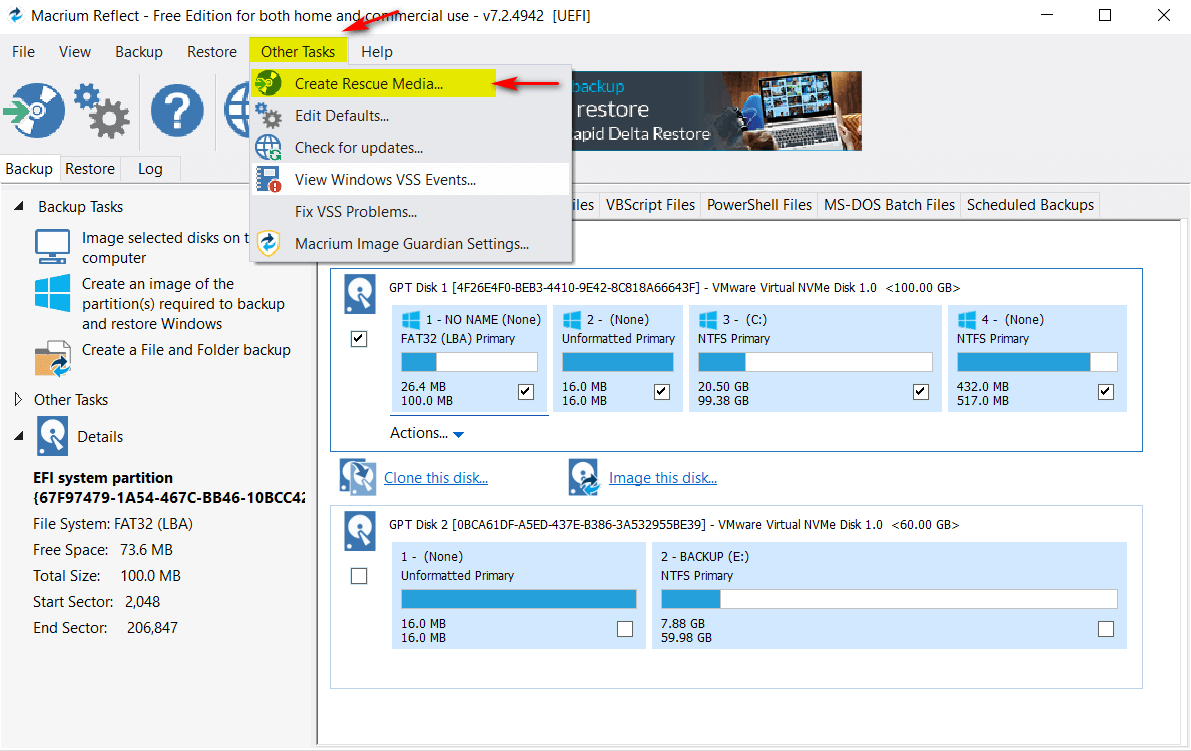Open the View menu
The width and height of the screenshot is (1191, 751).
(75, 52)
